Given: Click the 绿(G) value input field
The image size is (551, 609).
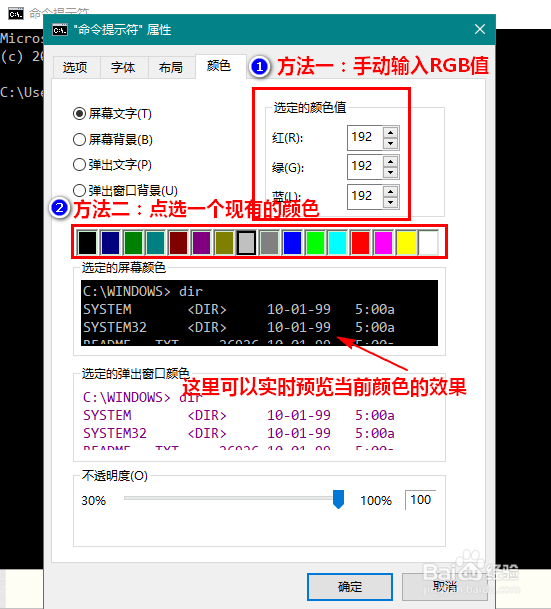Looking at the screenshot, I should [365, 167].
